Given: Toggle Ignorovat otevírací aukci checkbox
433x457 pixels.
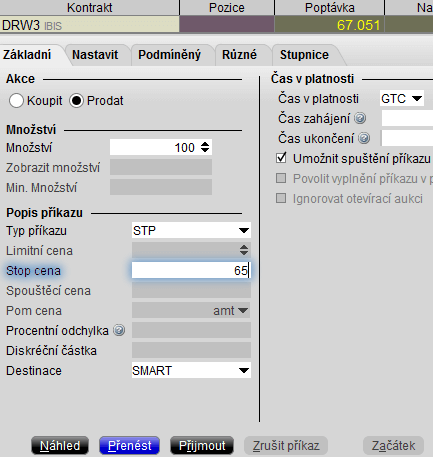Looking at the screenshot, I should coord(281,198).
